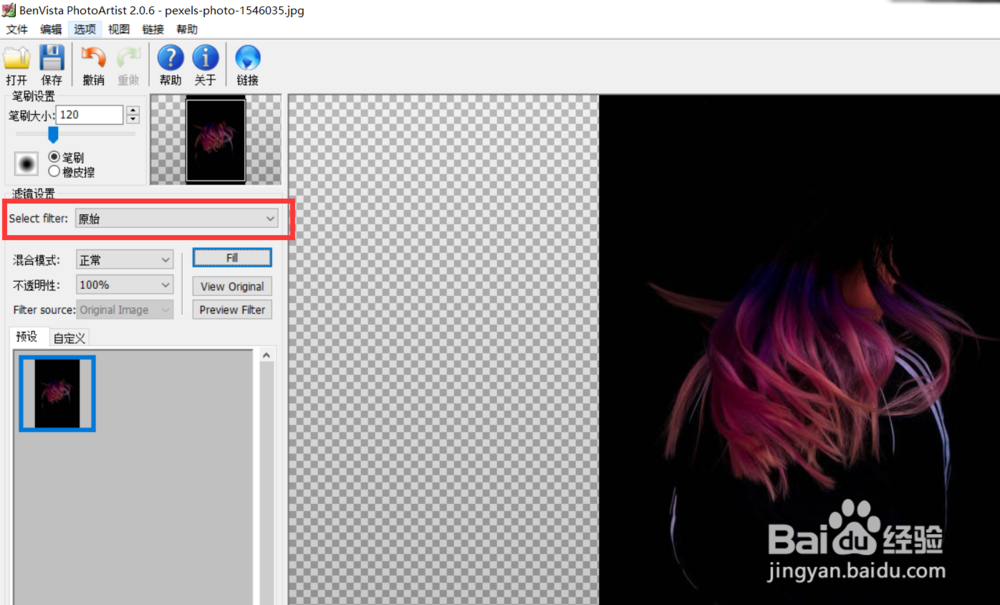Open the Select filter dropdown showing 原始
Screen dimensions: 1000x605
click(177, 219)
